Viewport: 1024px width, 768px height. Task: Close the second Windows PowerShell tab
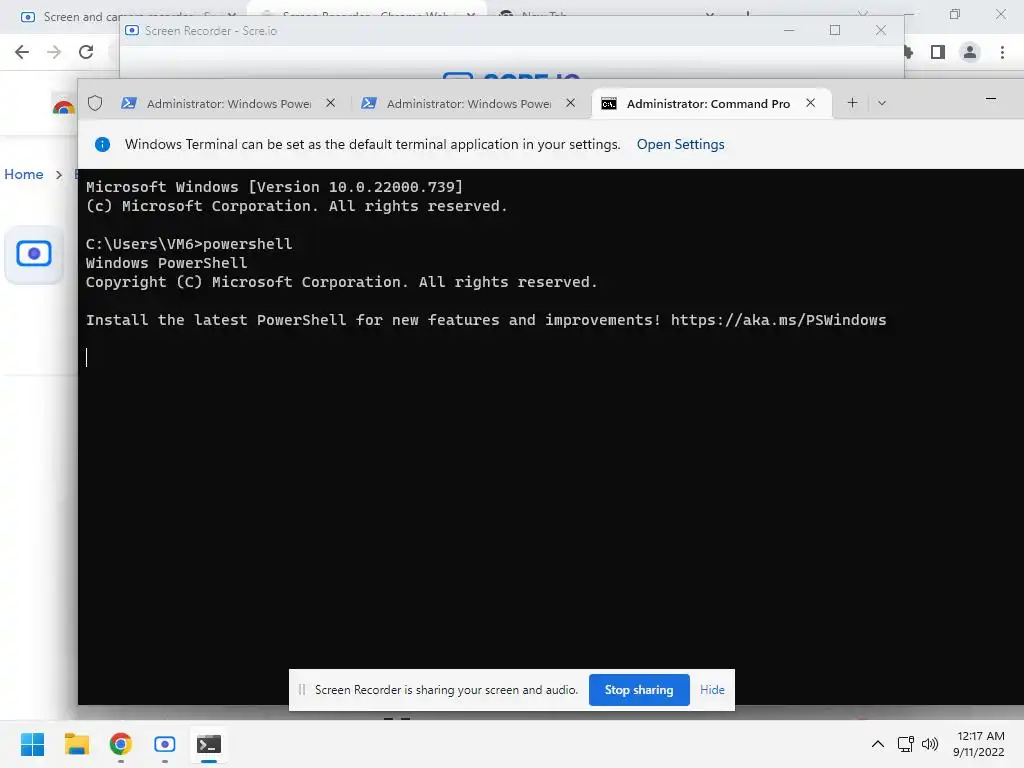tap(570, 103)
